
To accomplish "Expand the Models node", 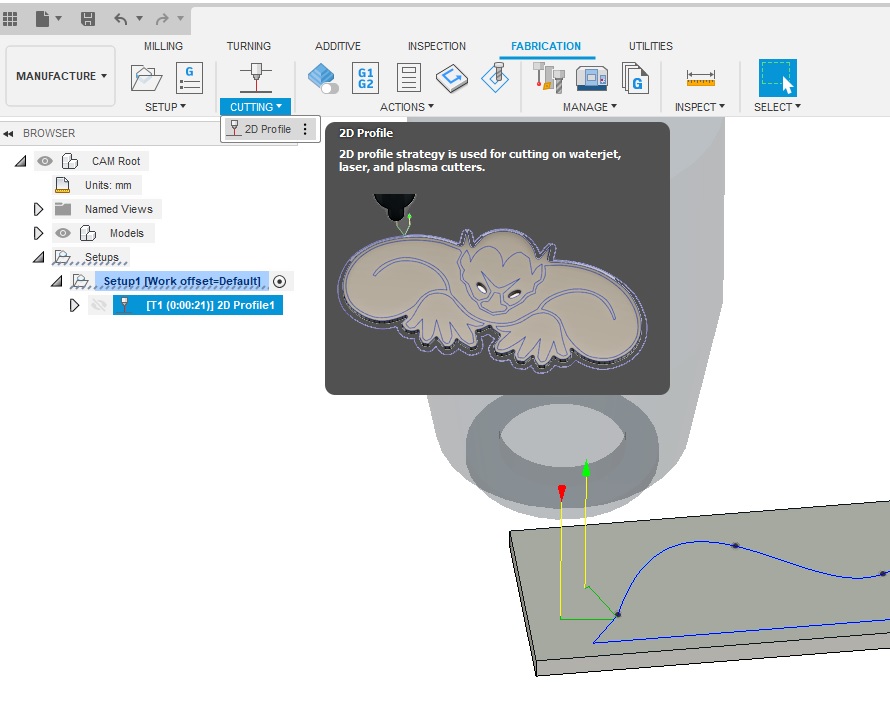I will pyautogui.click(x=39, y=233).
